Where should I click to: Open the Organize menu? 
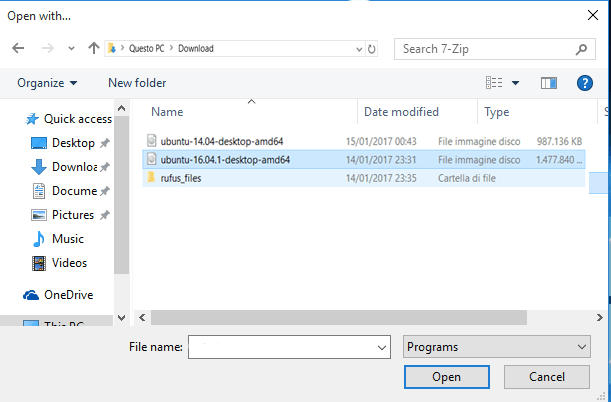(47, 83)
